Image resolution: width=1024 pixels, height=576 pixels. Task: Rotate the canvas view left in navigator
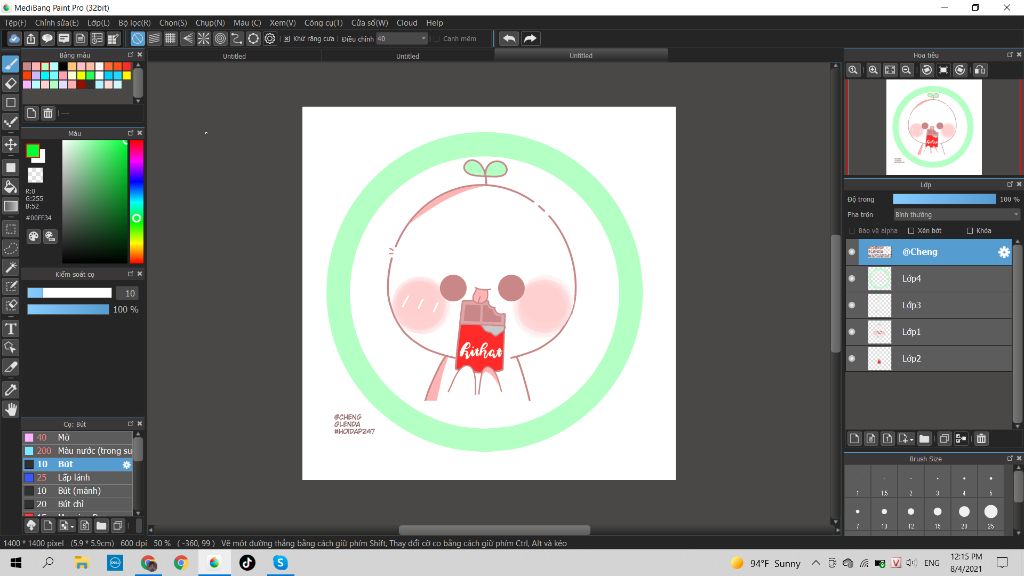pos(927,70)
